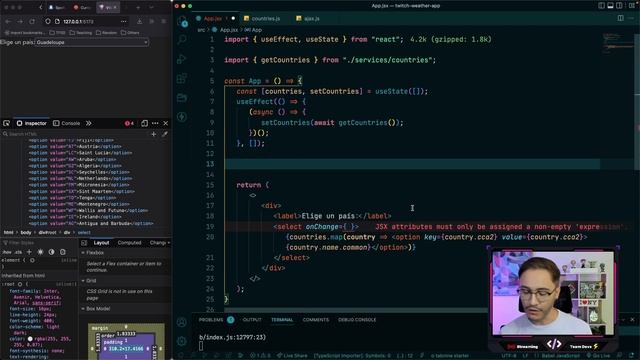
Task: Open the overflow dropdown next to Changes tab
Action: coord(169,243)
